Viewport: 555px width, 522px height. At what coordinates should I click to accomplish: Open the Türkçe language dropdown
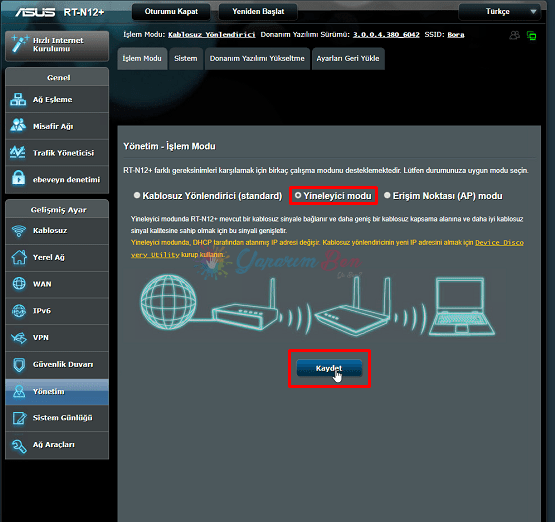[499, 12]
